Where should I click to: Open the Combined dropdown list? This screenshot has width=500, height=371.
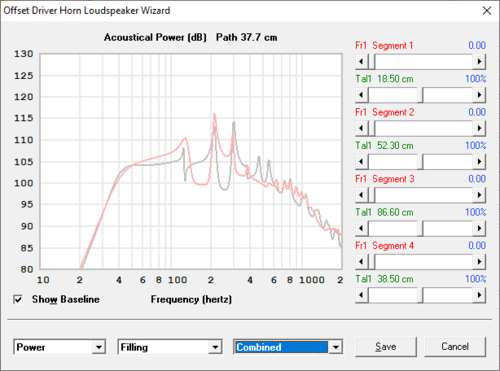click(335, 347)
